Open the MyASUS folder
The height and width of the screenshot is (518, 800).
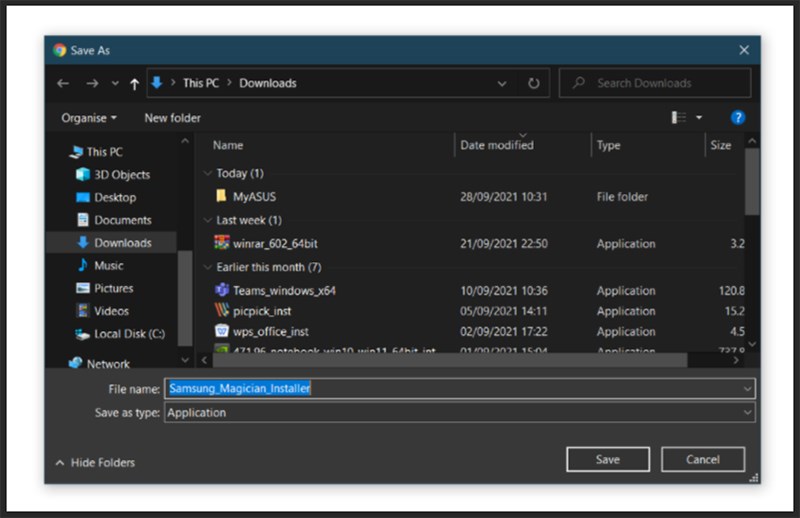coord(254,197)
